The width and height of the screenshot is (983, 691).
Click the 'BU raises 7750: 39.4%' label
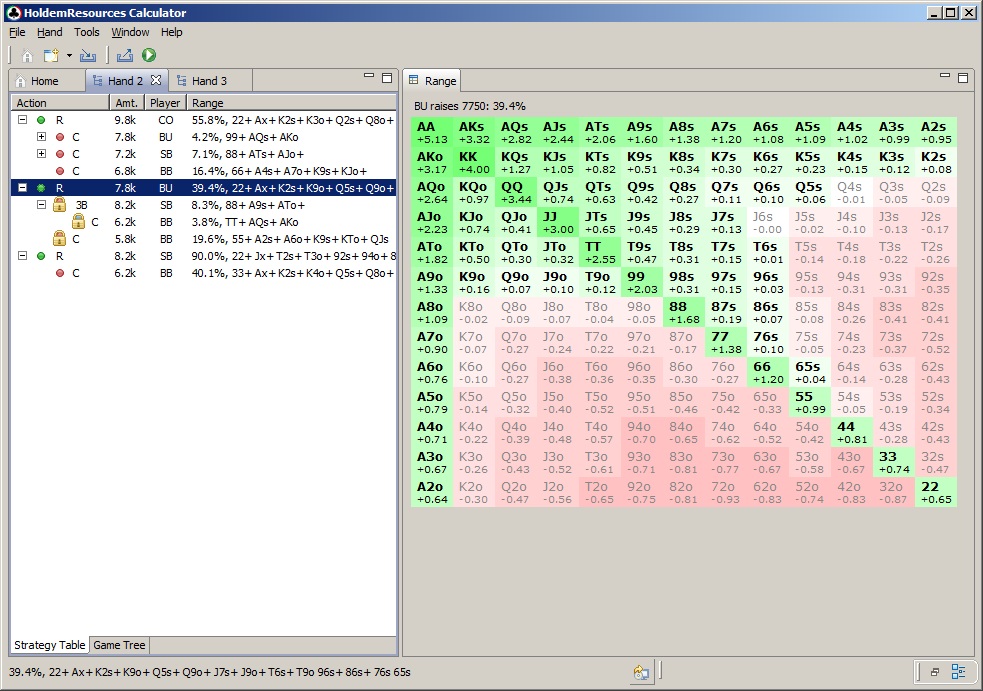coord(470,106)
